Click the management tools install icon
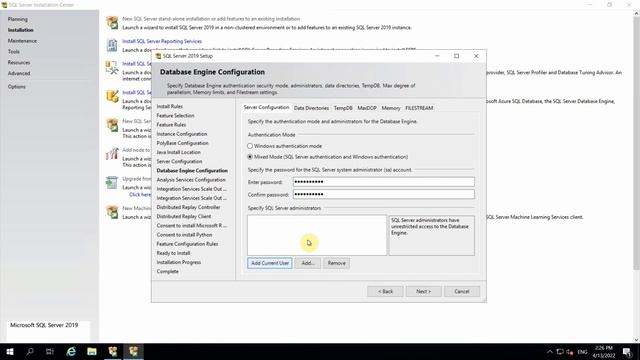The image size is (640, 360). click(x=112, y=67)
